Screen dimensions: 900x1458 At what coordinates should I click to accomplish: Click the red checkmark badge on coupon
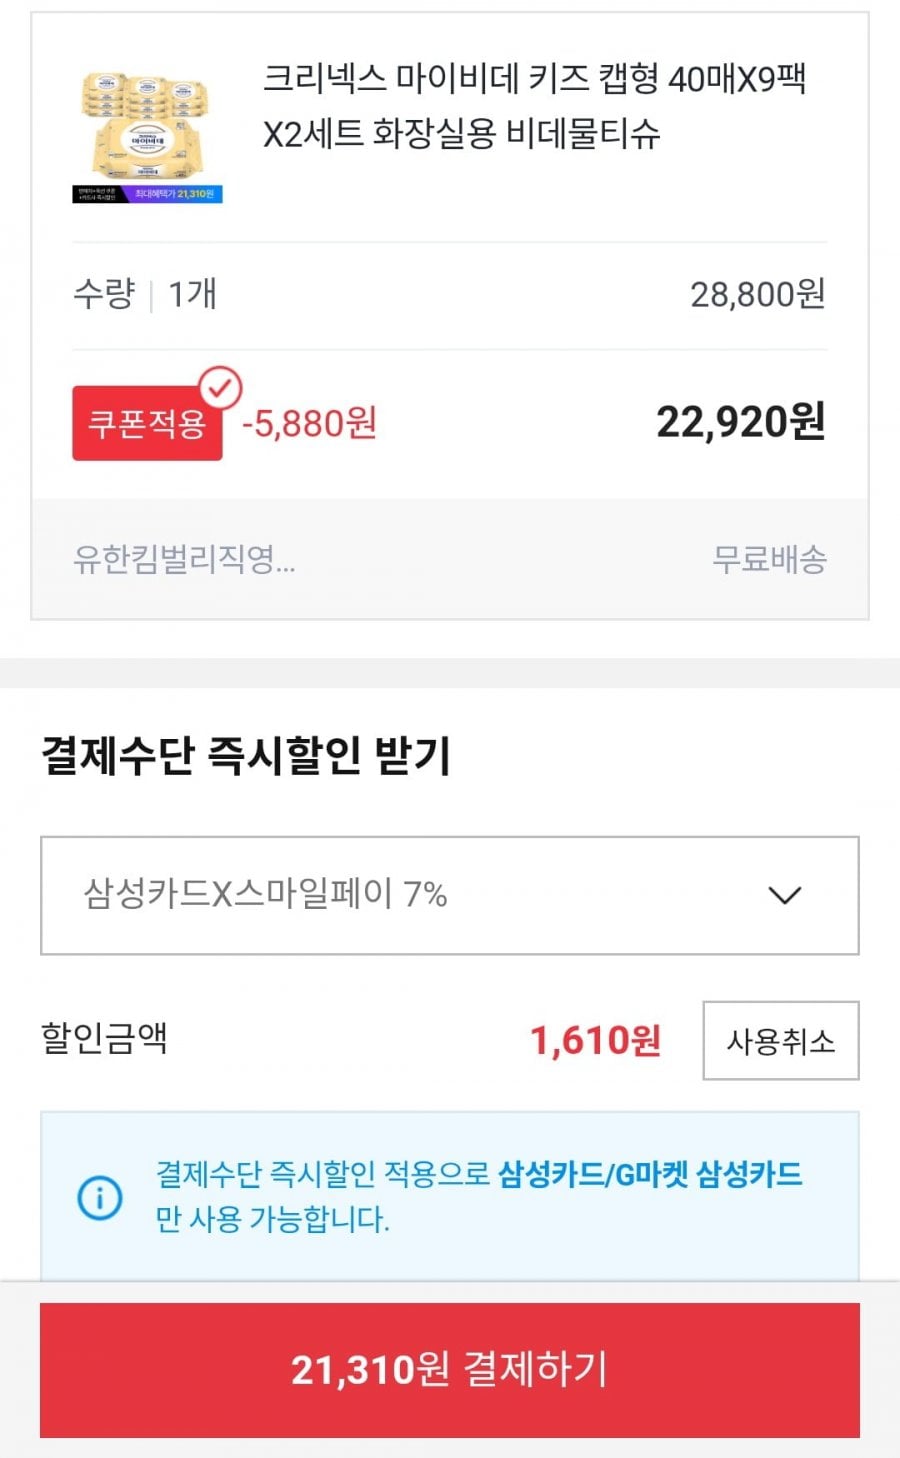[220, 388]
